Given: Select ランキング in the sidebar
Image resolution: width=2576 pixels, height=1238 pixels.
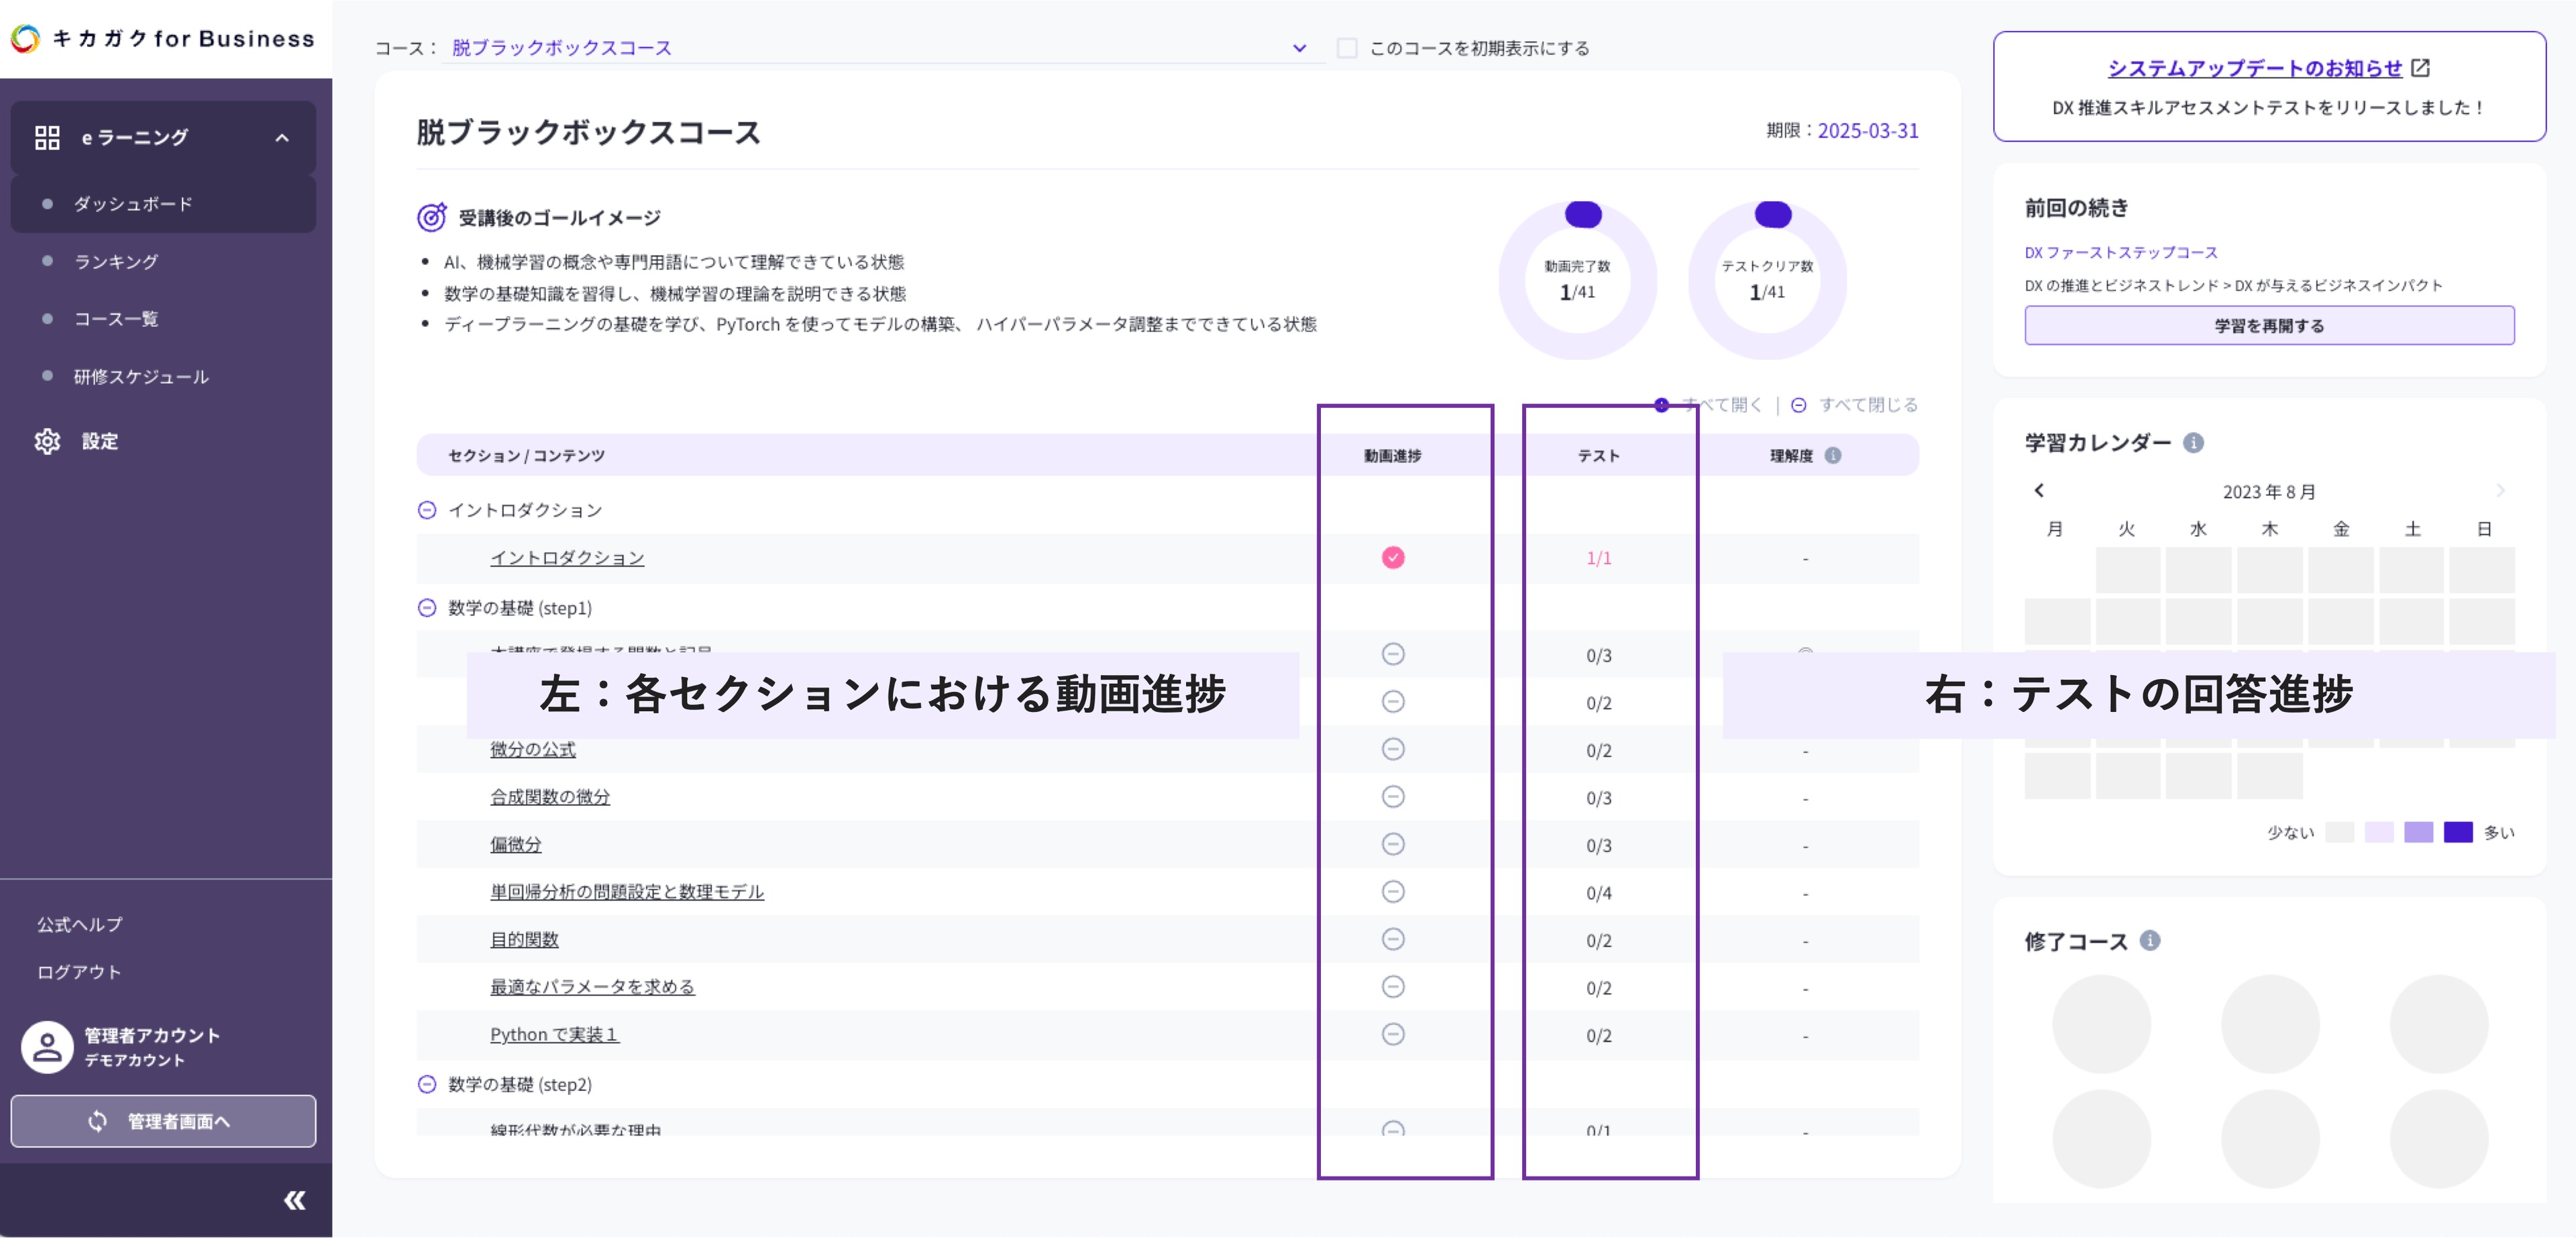Looking at the screenshot, I should click(116, 261).
